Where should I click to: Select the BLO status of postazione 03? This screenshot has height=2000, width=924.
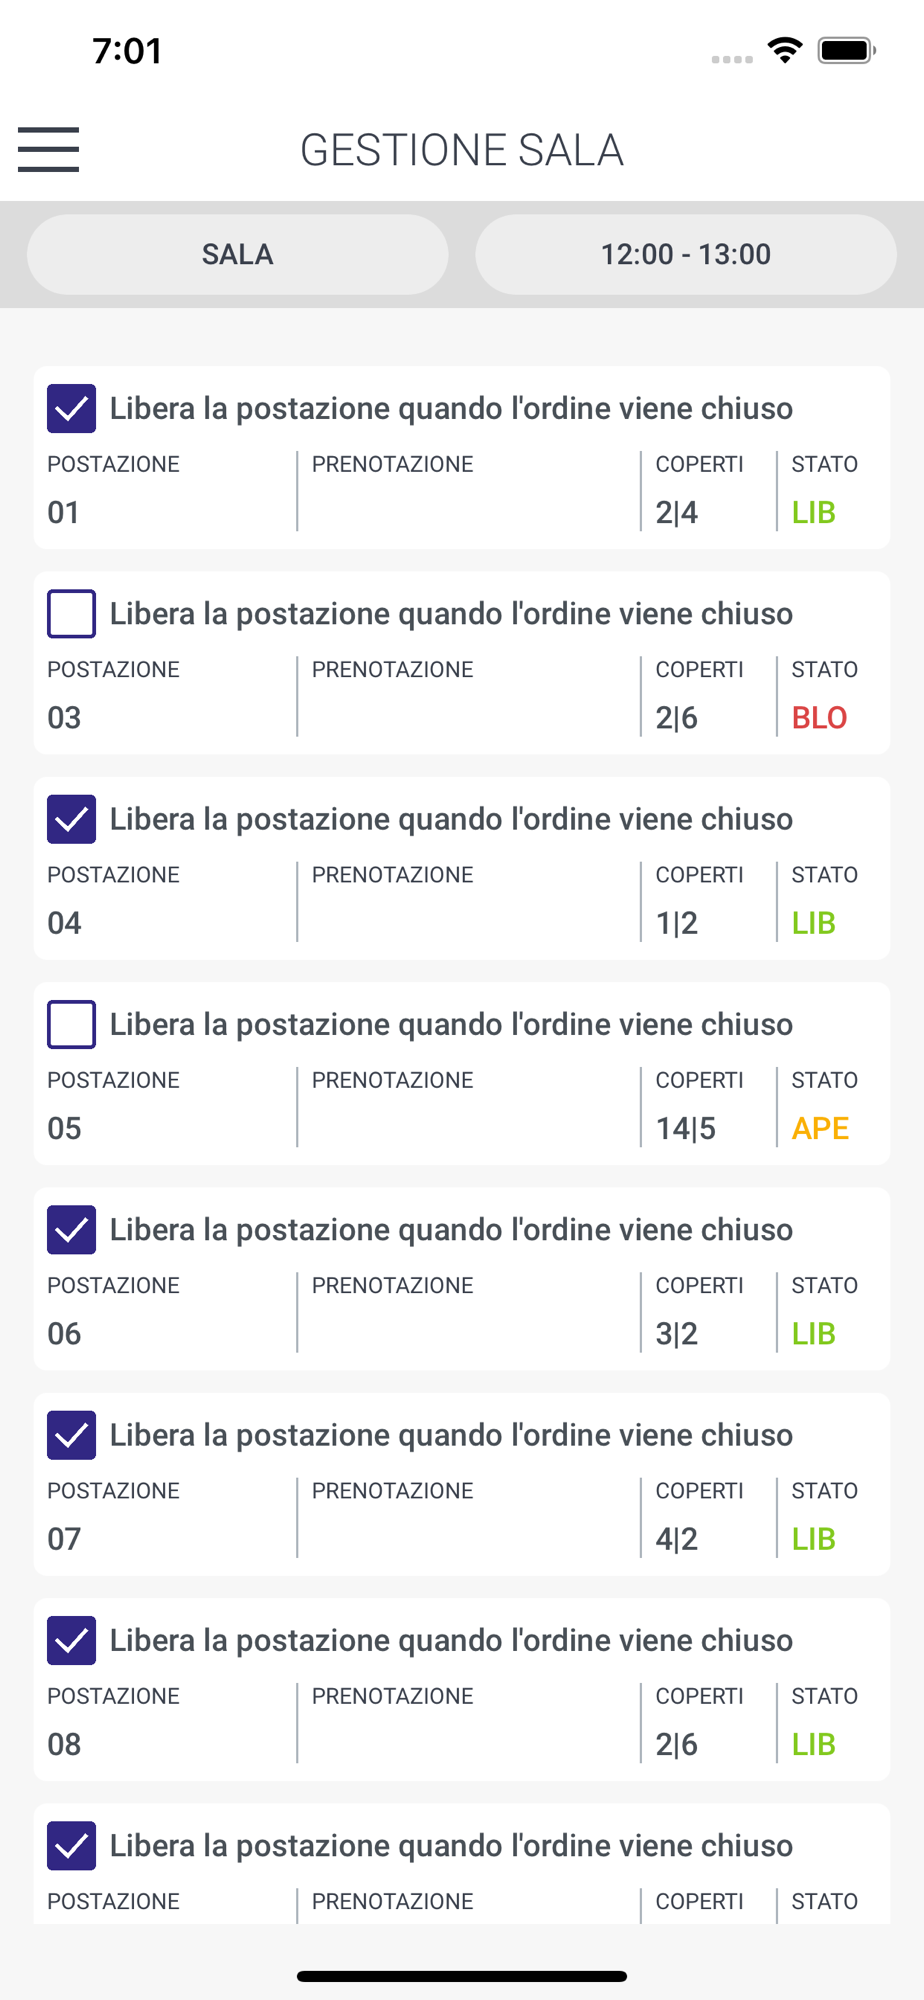click(819, 718)
